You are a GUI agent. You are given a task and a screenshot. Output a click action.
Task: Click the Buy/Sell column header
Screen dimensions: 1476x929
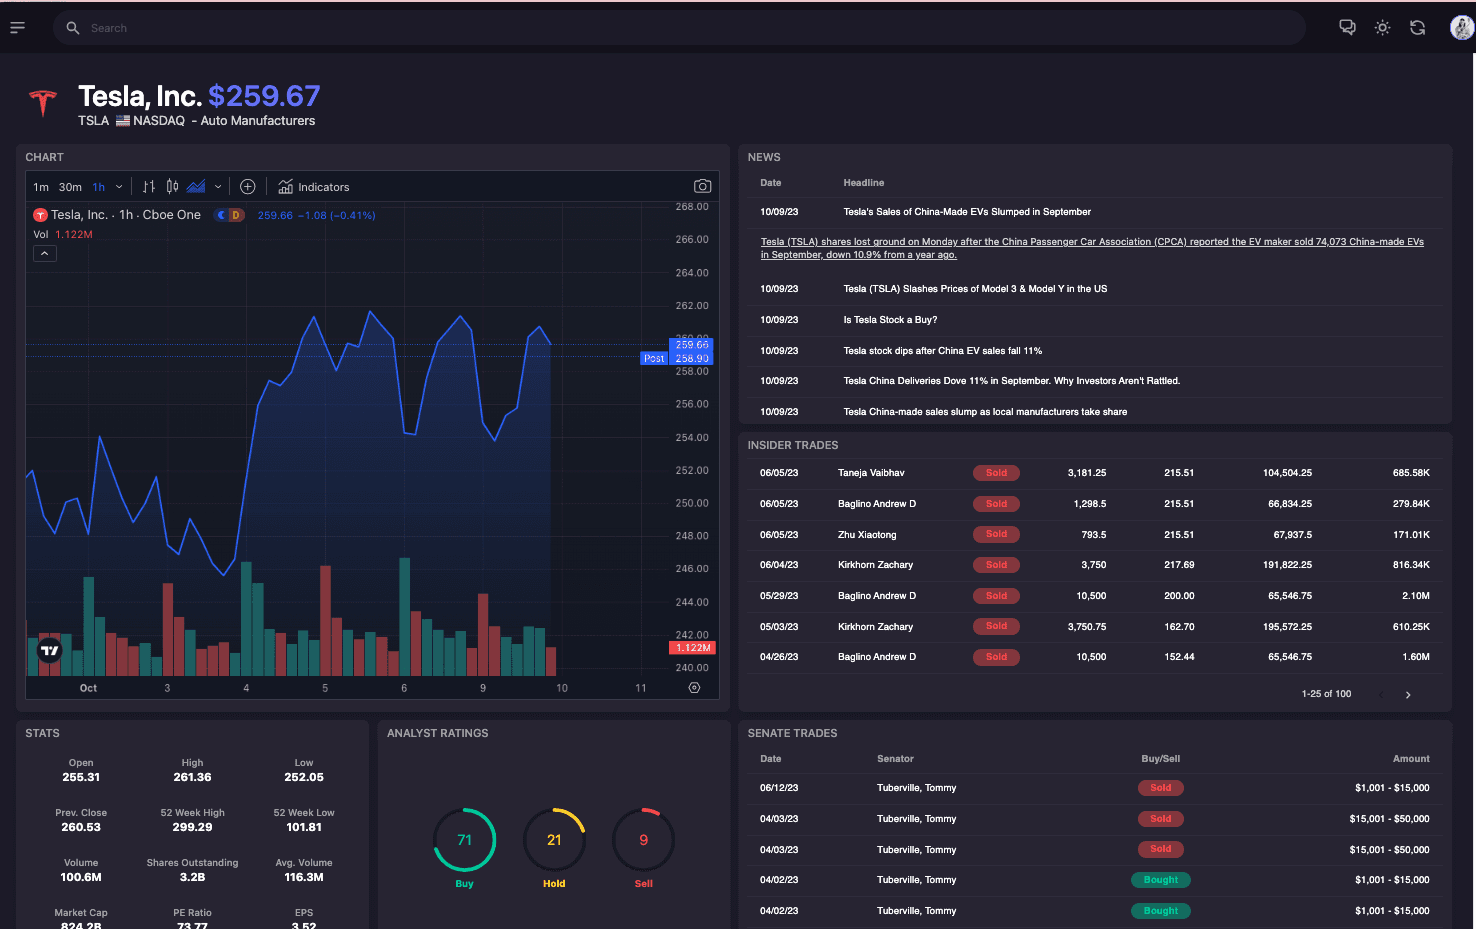click(1160, 759)
